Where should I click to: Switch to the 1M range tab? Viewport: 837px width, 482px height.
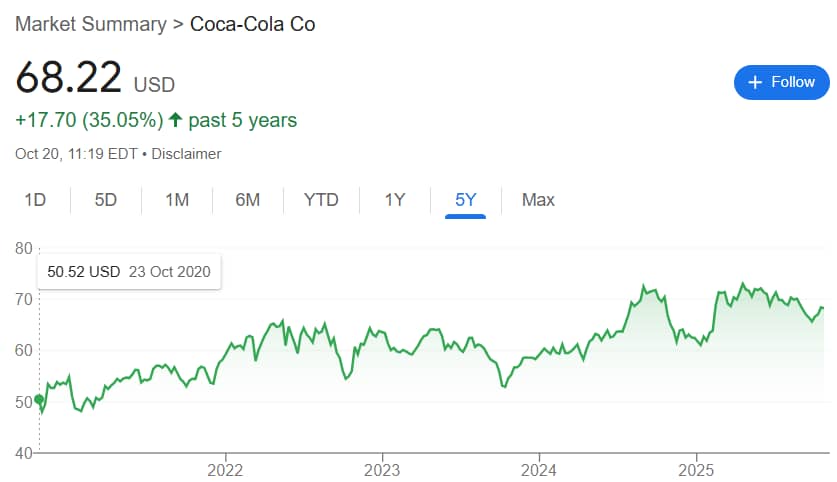click(177, 200)
